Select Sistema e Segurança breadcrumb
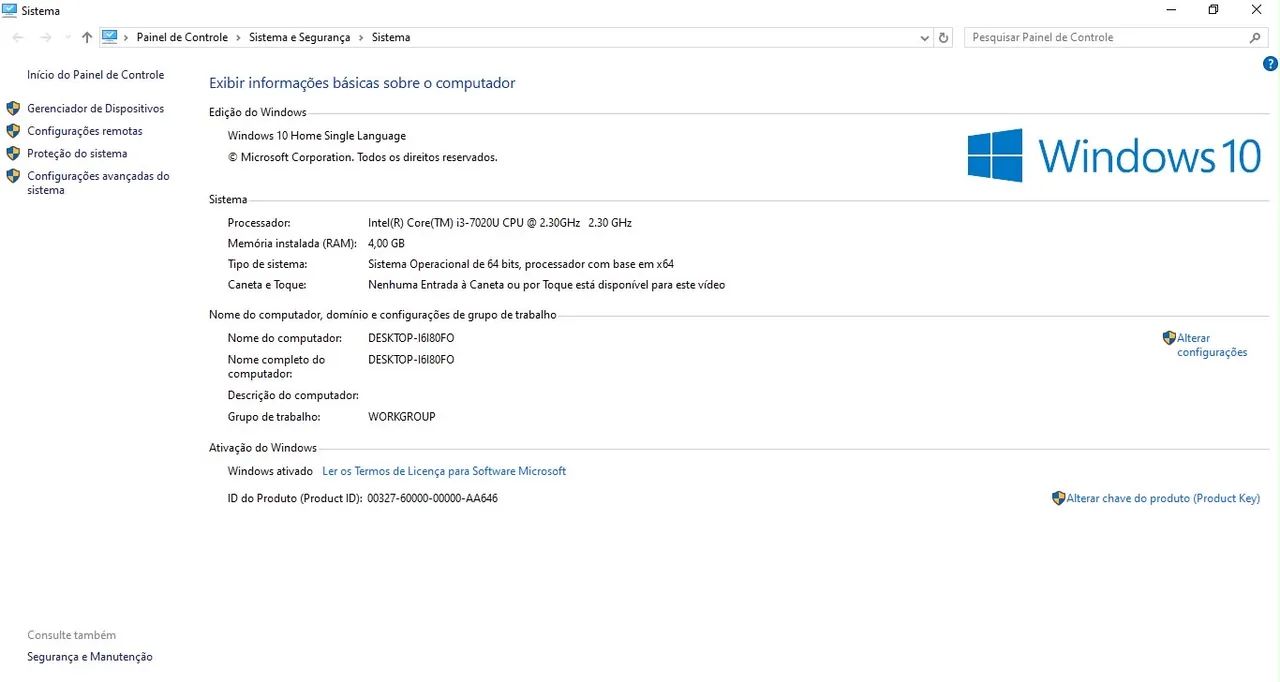Viewport: 1280px width, 682px height. [299, 37]
